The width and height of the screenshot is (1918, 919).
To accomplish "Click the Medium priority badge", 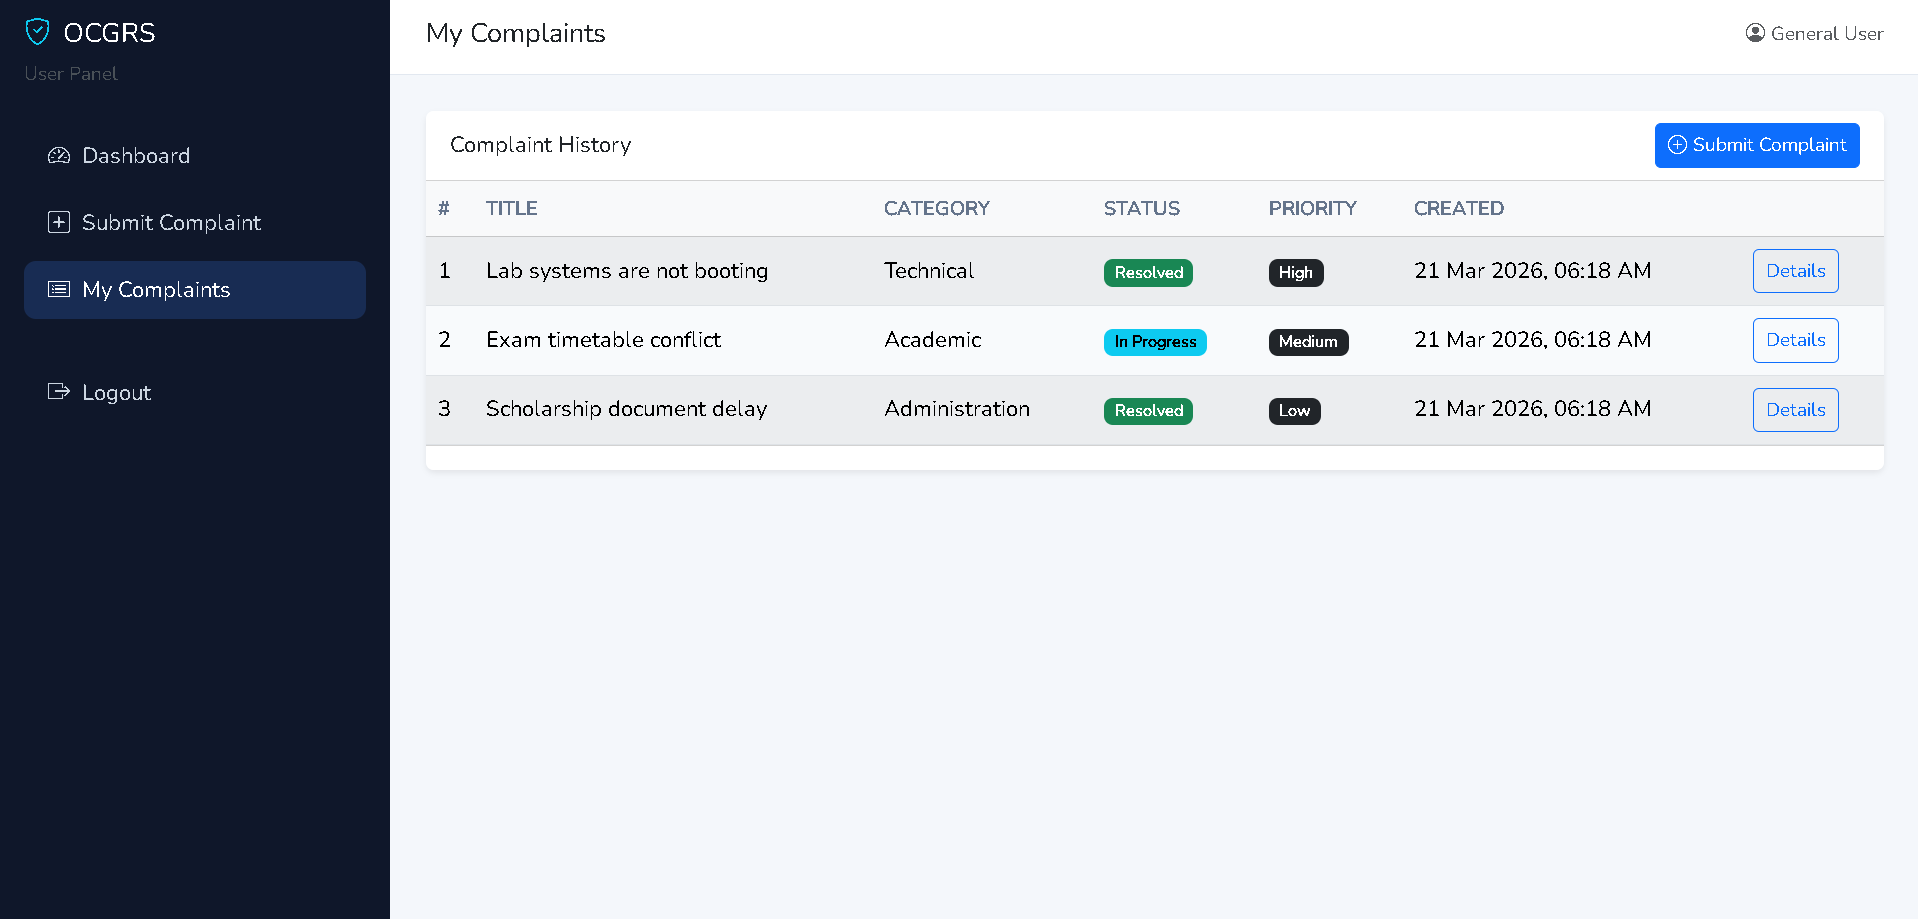I will tap(1308, 342).
